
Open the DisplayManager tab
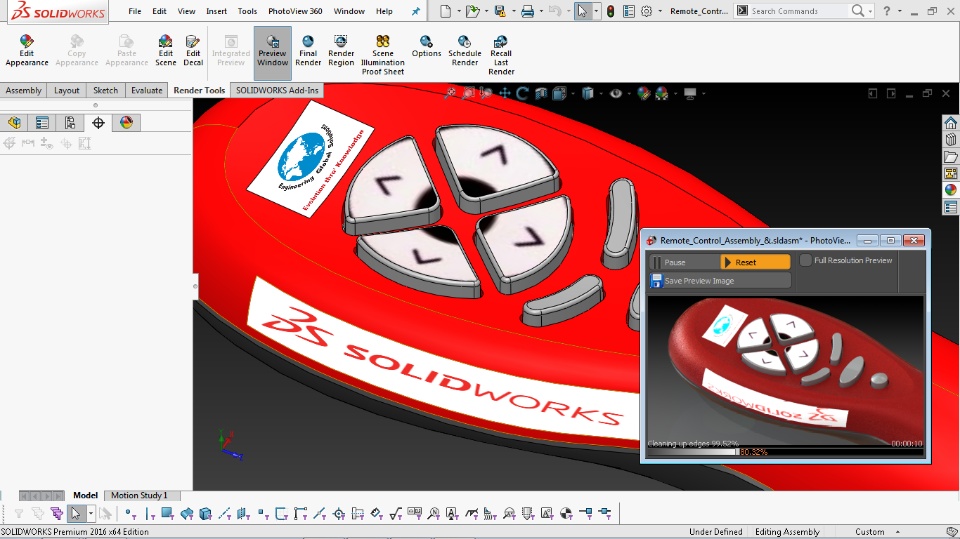tap(126, 122)
